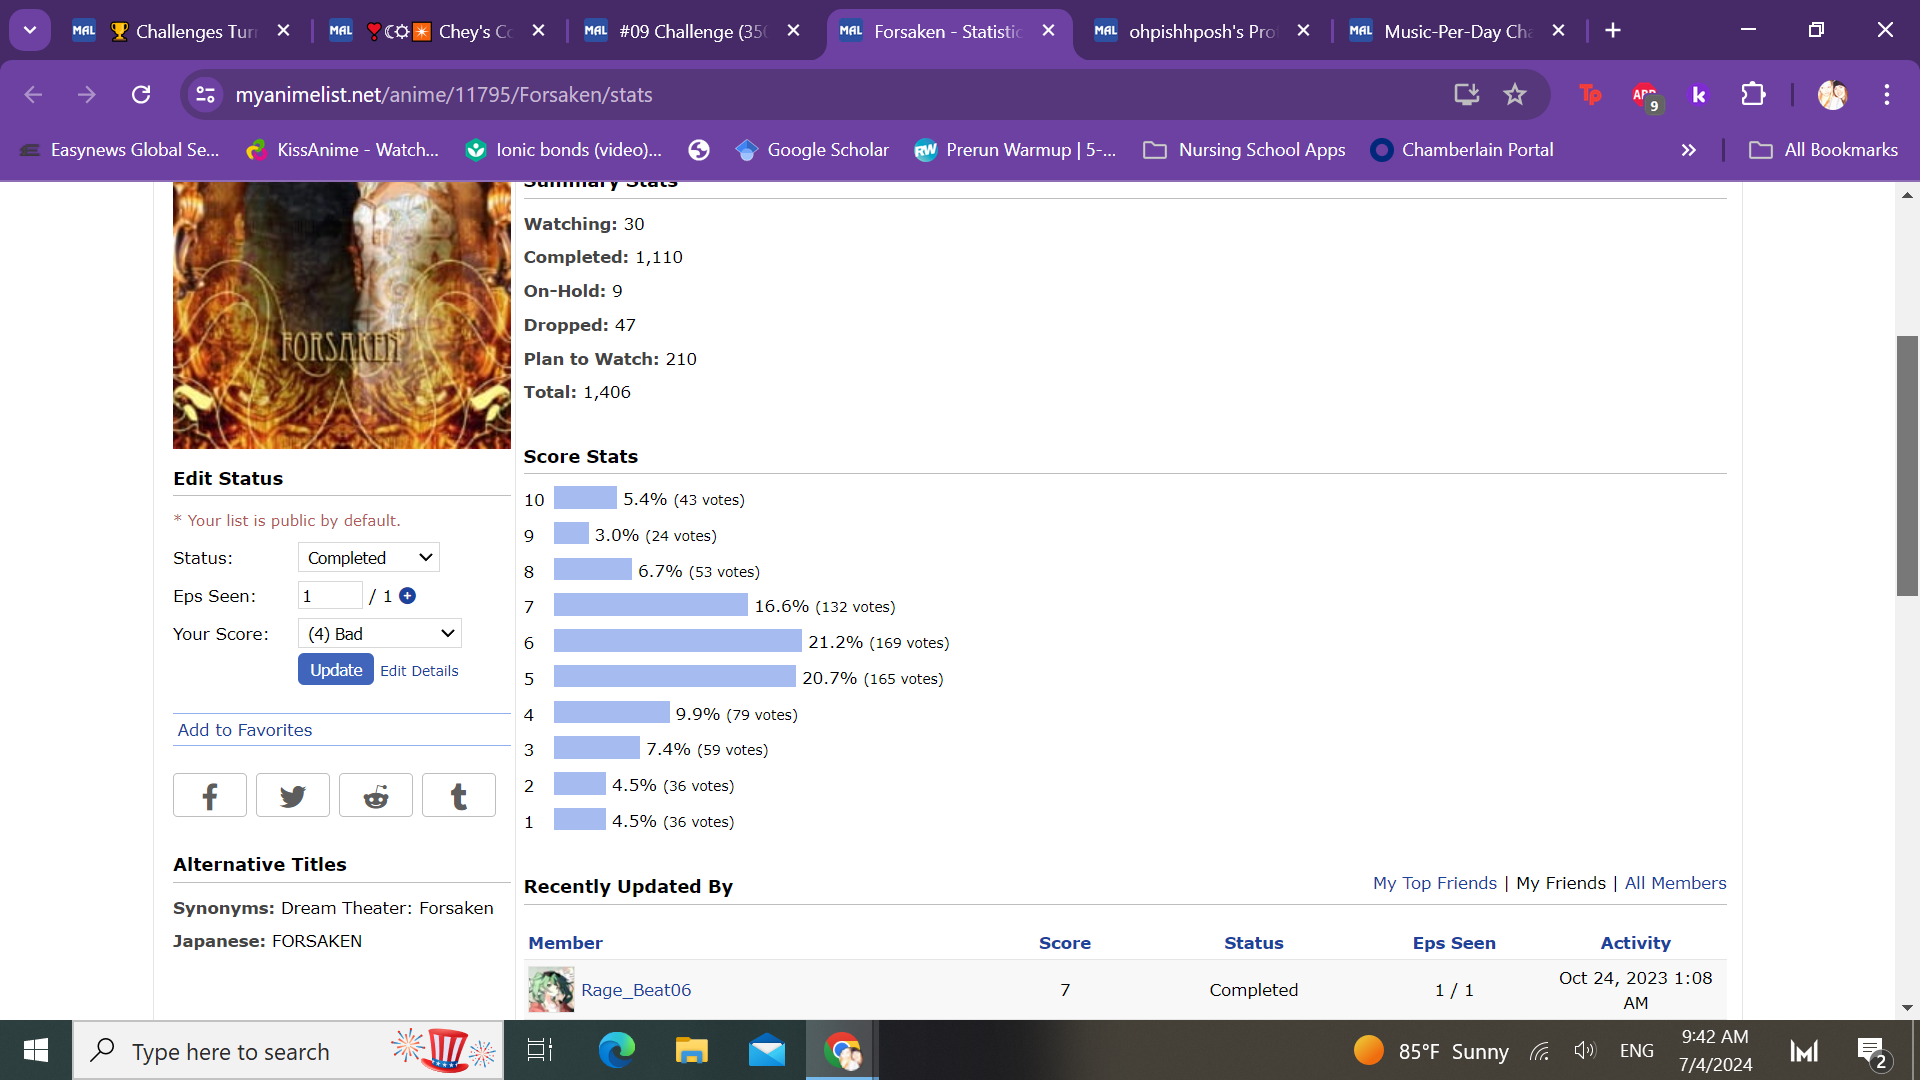The height and width of the screenshot is (1080, 1920).
Task: Open File Explorer from taskbar
Action: [x=691, y=1050]
